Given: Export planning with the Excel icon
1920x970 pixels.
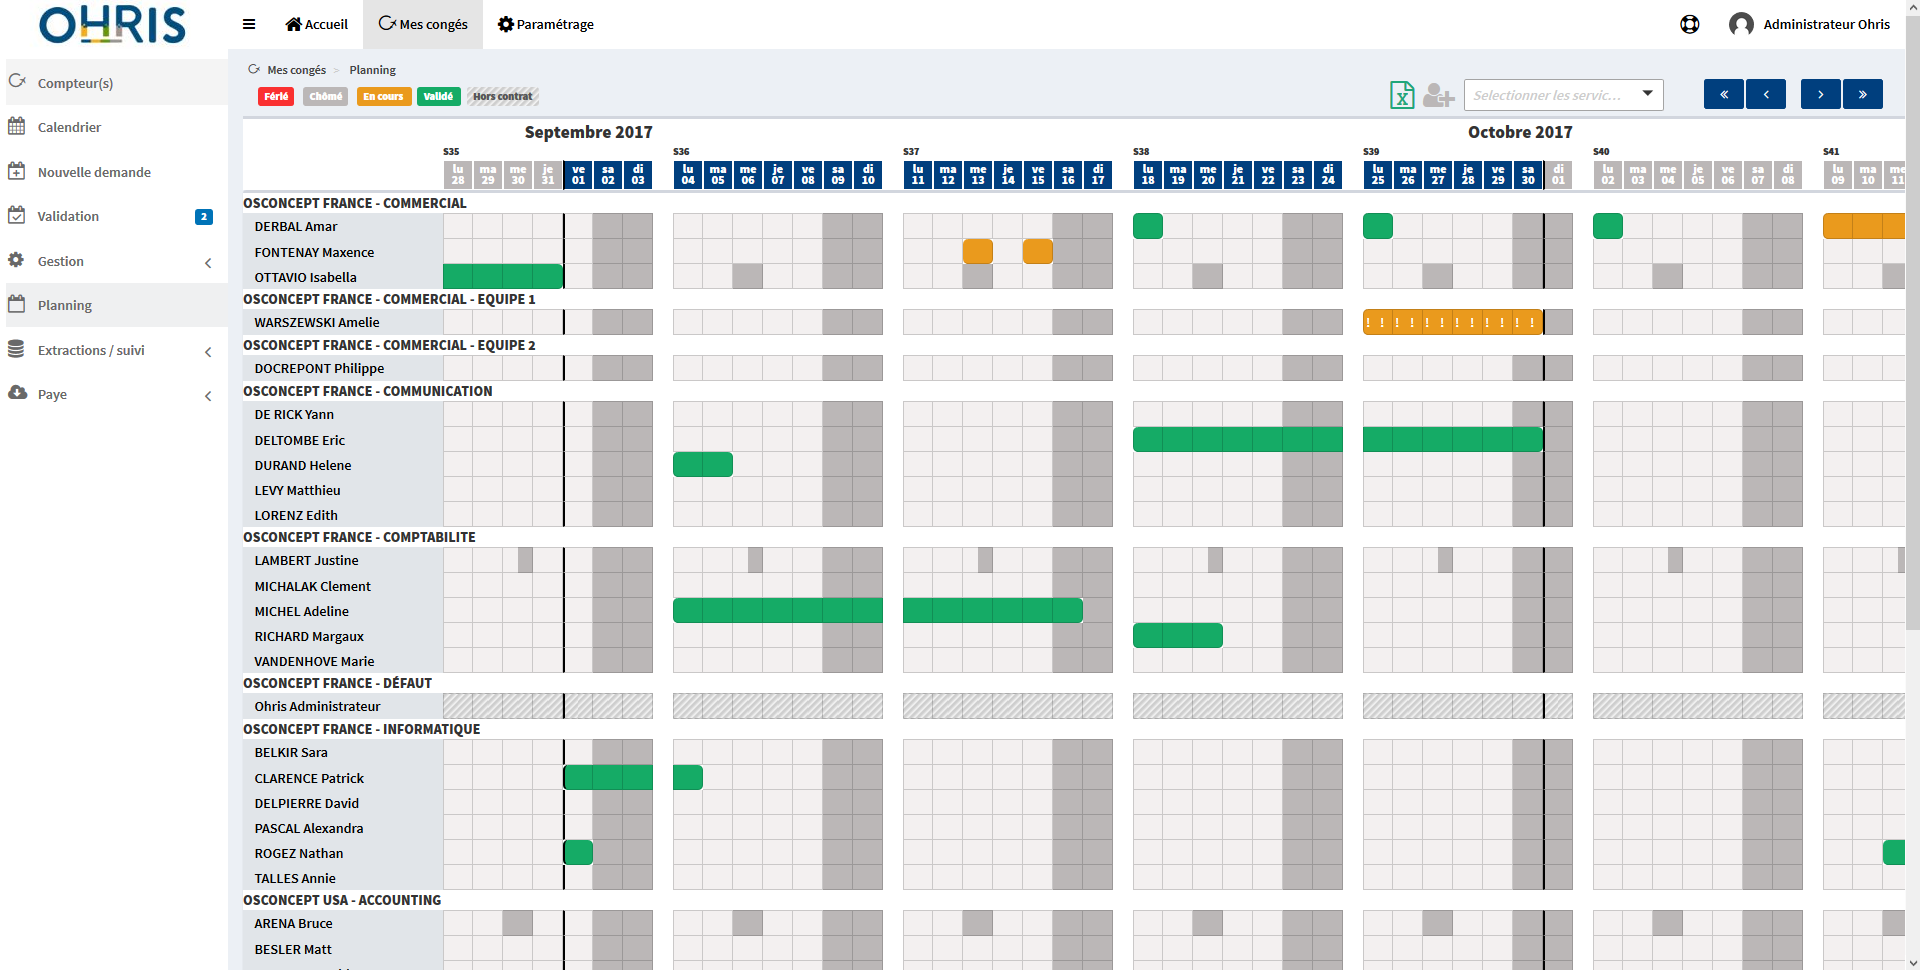Looking at the screenshot, I should pos(1402,95).
